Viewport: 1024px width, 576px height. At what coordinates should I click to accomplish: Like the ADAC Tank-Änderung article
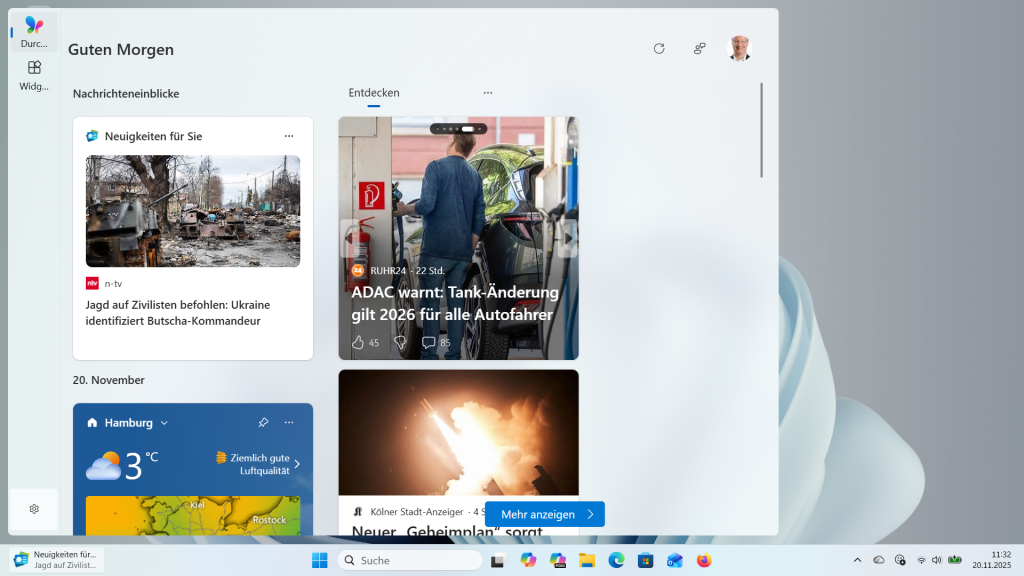360,342
